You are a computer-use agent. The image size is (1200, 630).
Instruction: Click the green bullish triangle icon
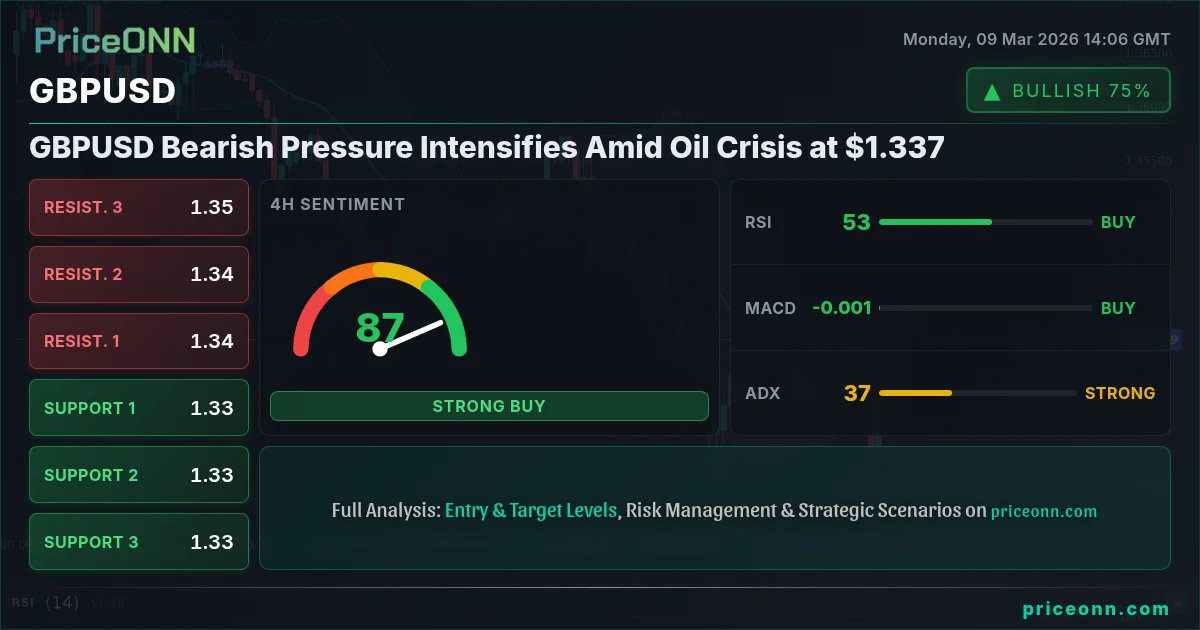tap(992, 91)
